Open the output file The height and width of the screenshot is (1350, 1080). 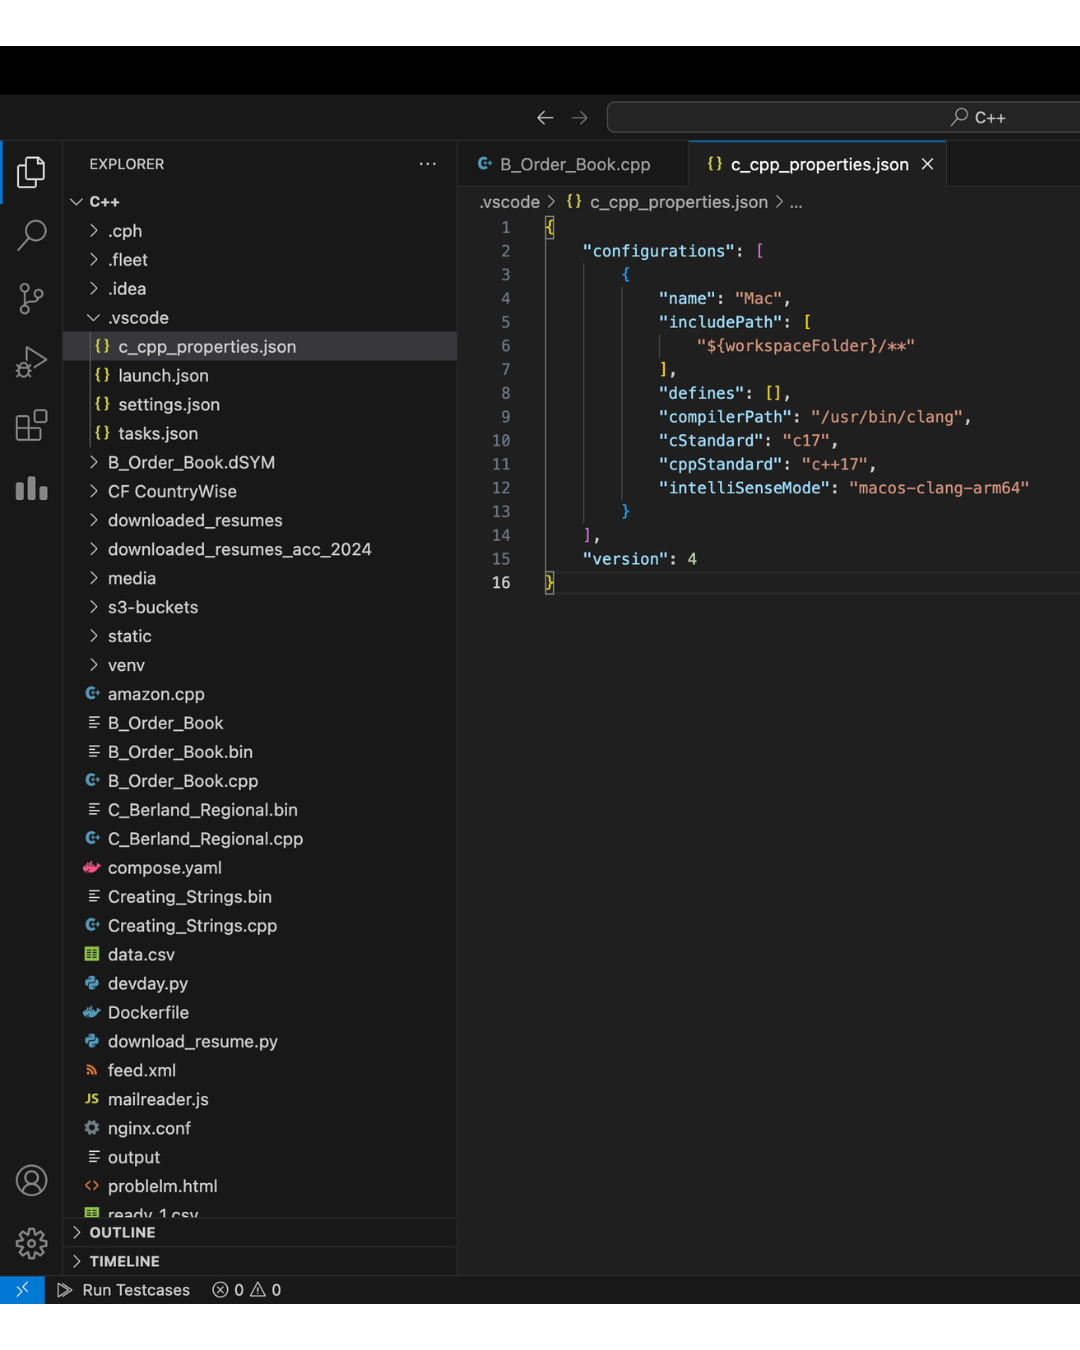click(x=260, y=1159)
